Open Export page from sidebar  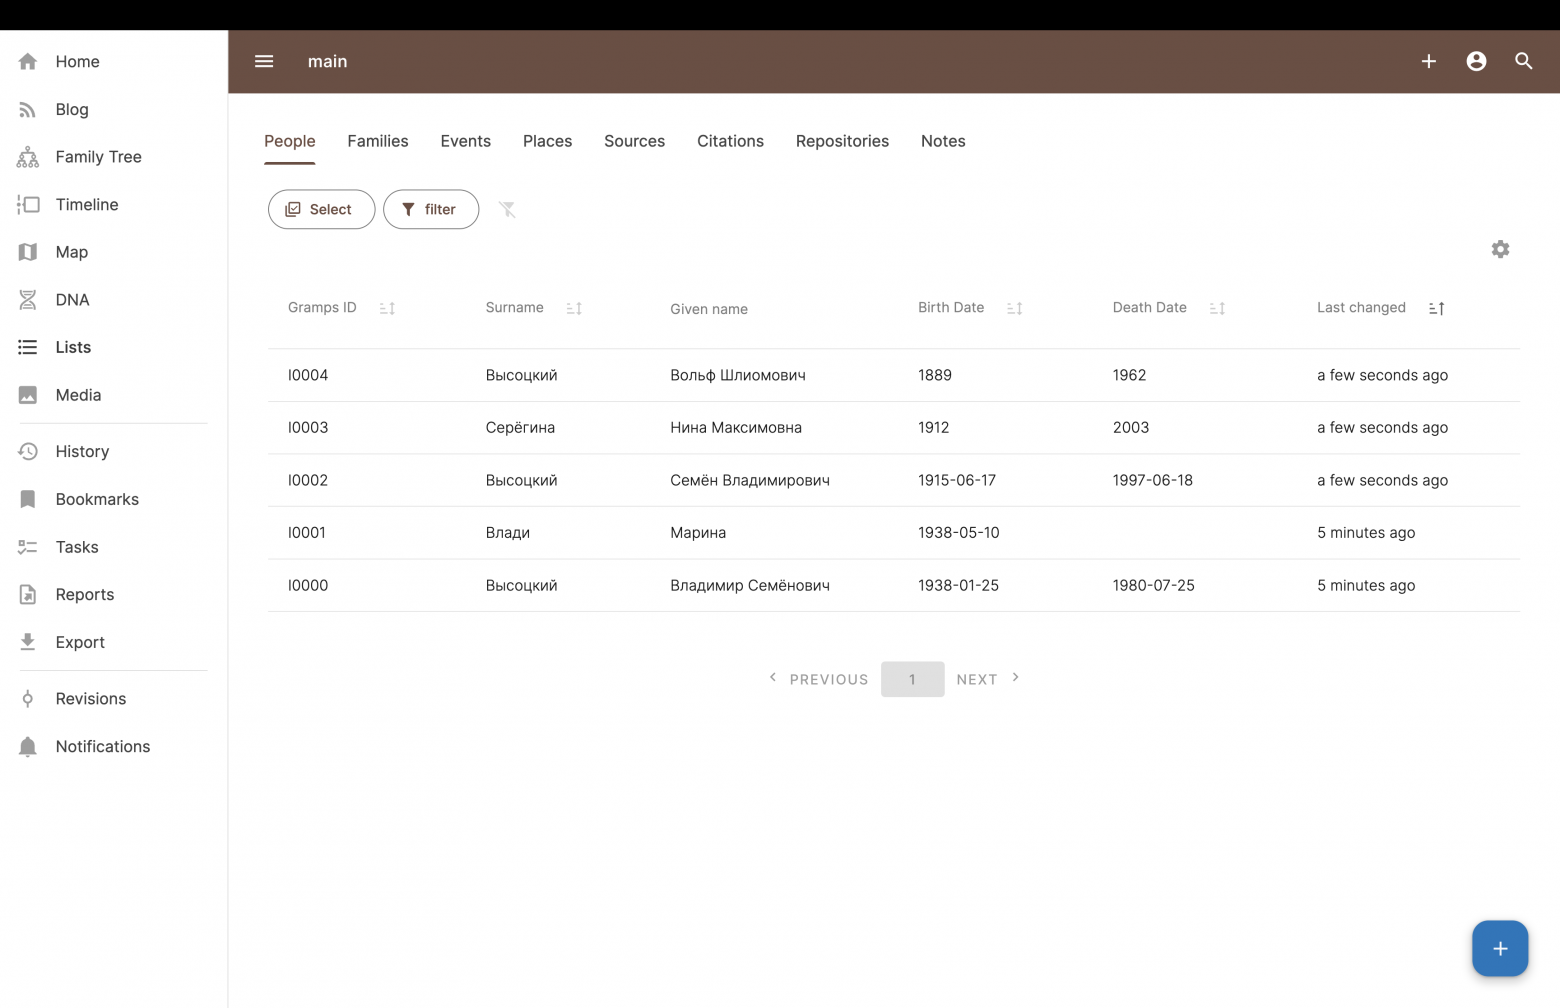[80, 642]
